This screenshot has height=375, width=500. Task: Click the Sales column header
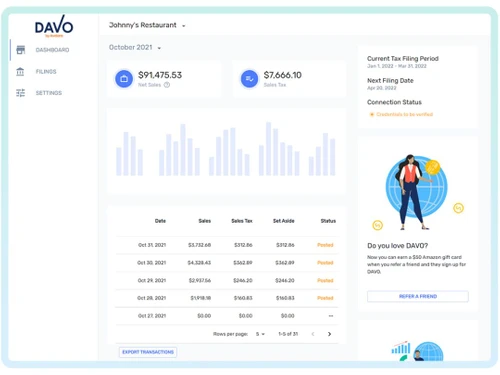click(205, 221)
